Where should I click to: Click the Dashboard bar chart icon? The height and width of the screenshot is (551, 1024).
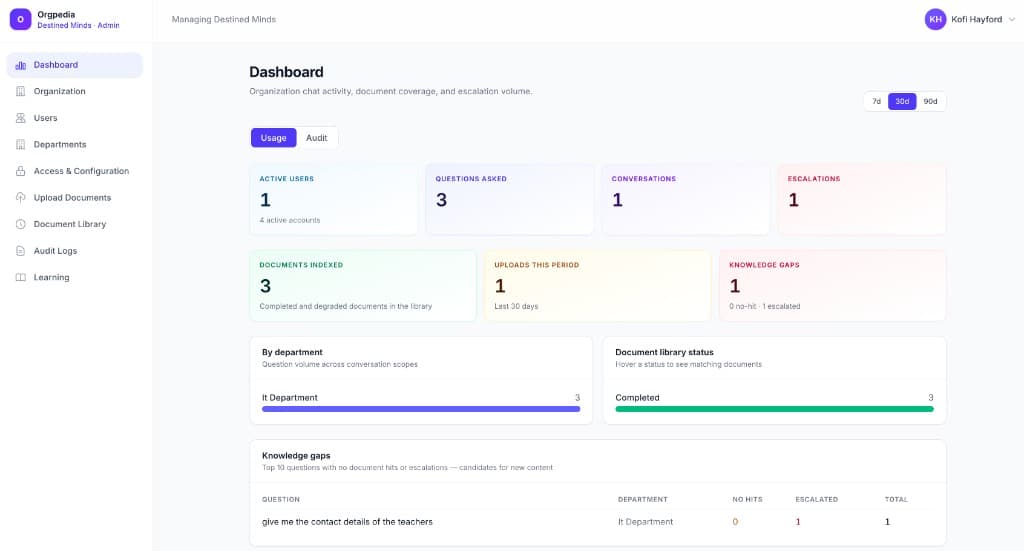click(20, 65)
